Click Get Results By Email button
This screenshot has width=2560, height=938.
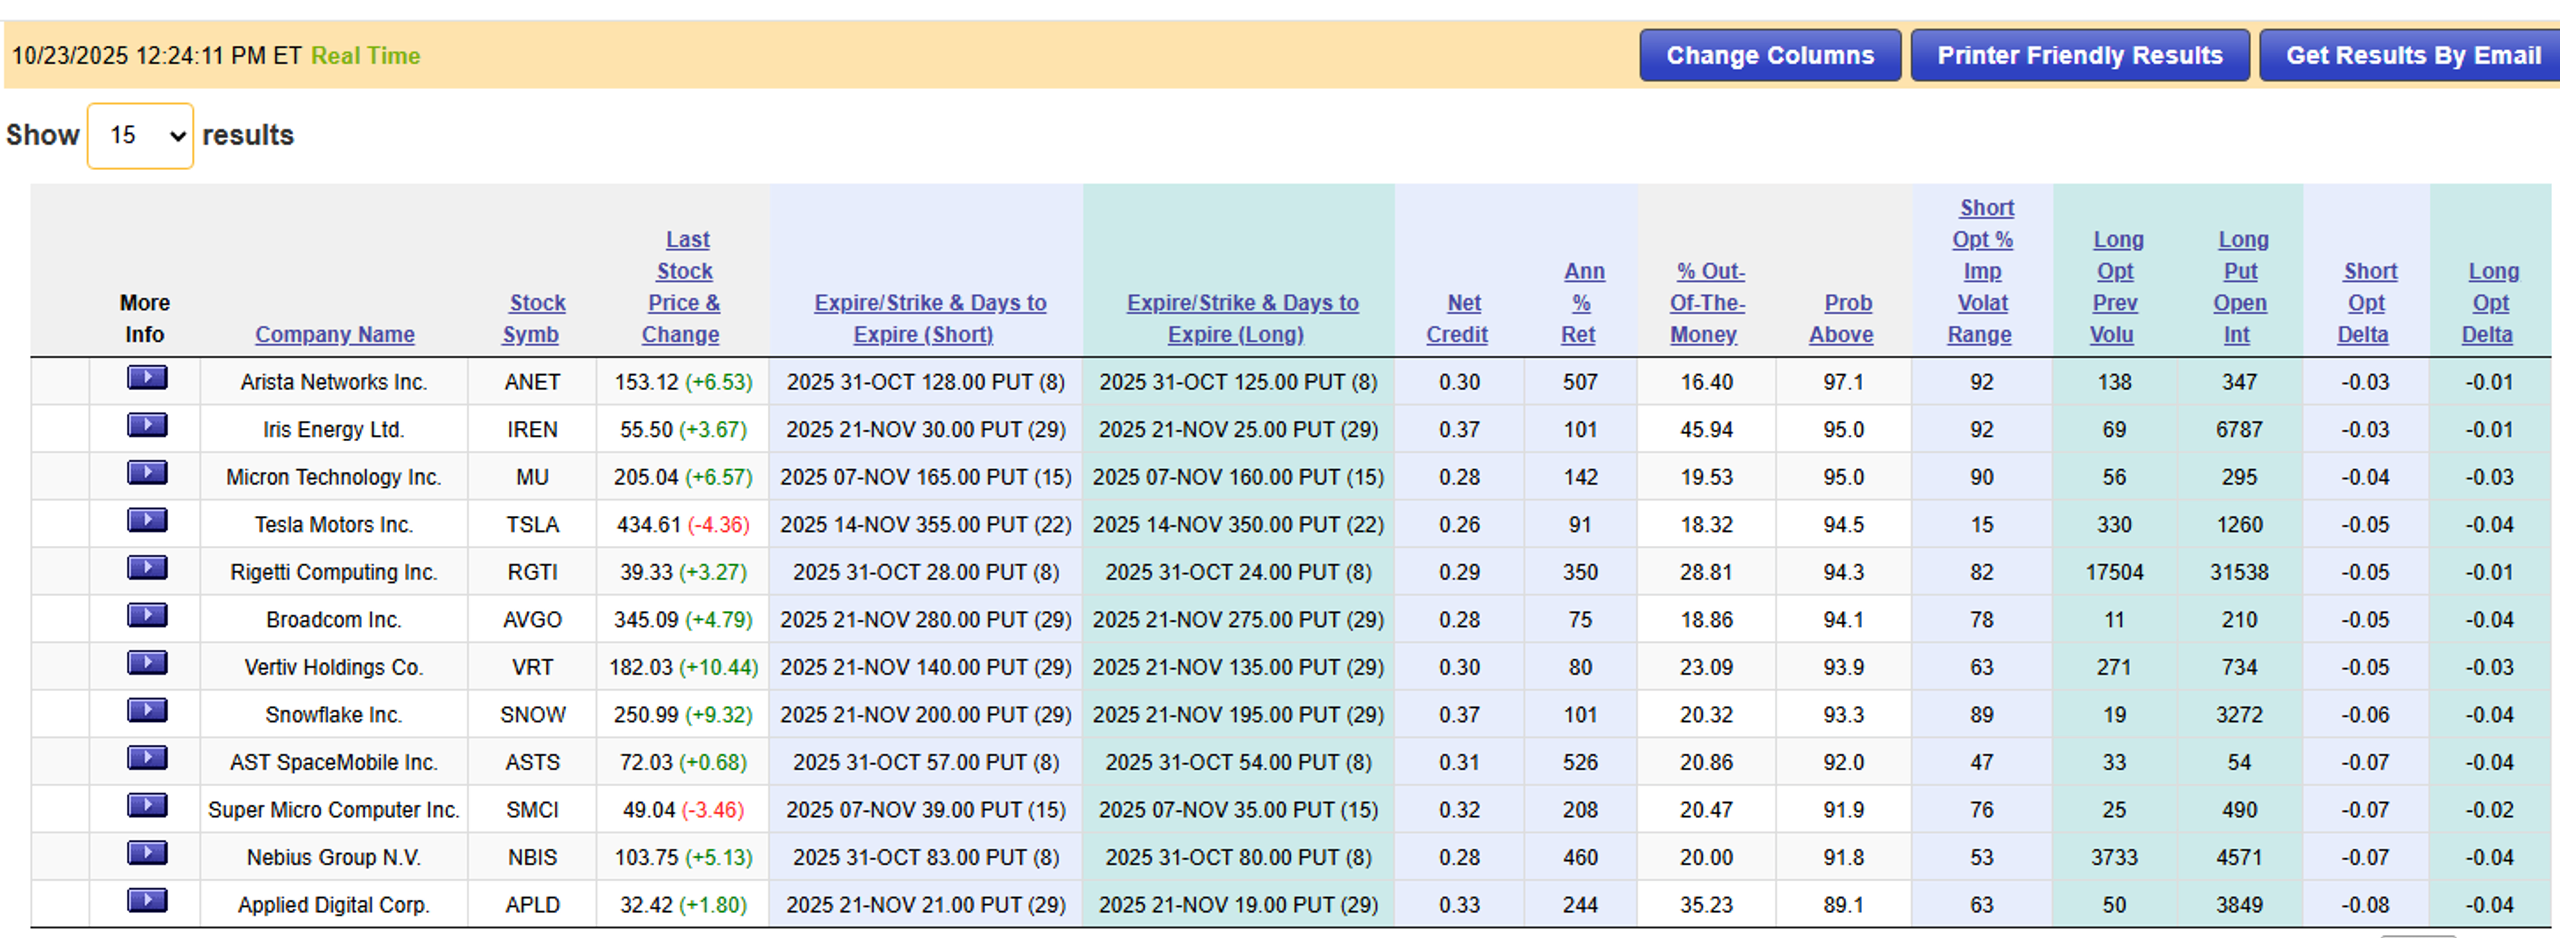point(2412,56)
